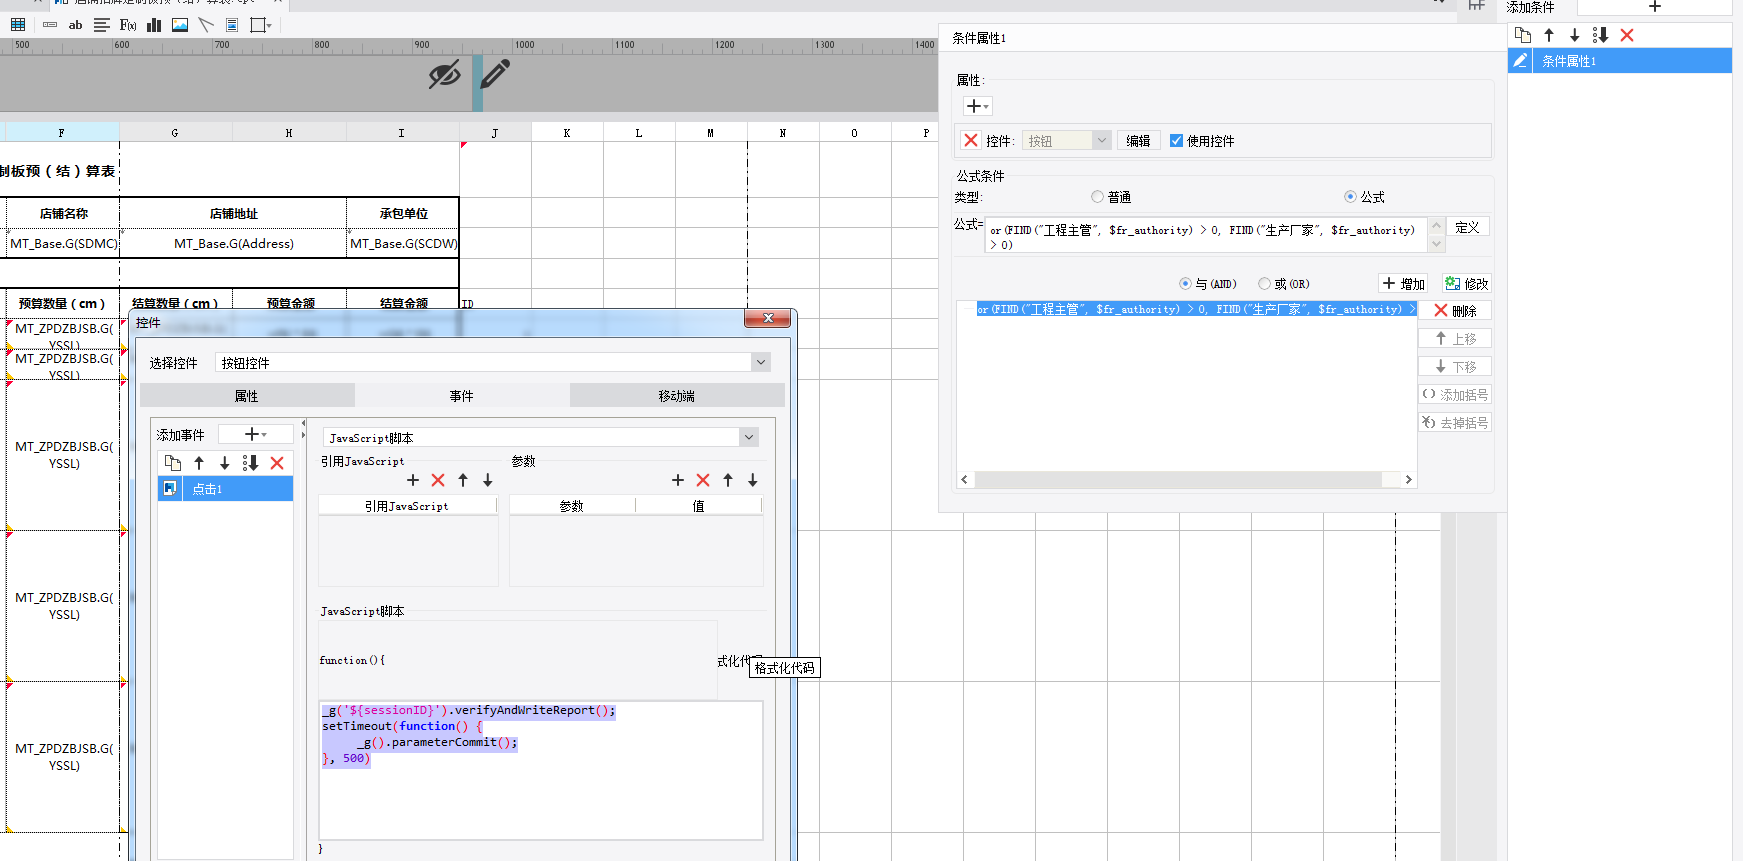This screenshot has width=1743, height=861.
Task: Delete parameter with red X under 参数
Action: pyautogui.click(x=703, y=480)
